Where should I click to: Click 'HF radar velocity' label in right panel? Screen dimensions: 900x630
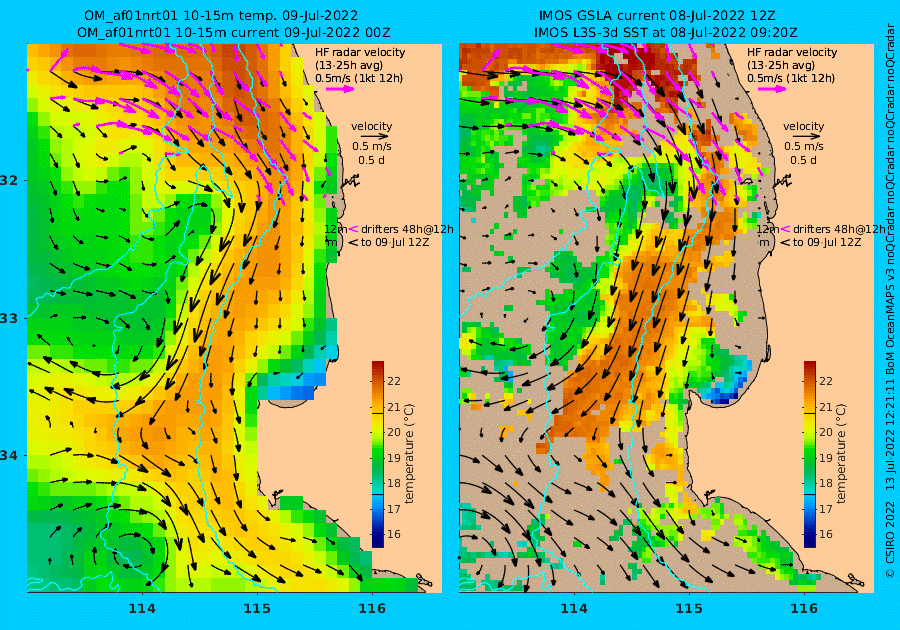click(792, 52)
